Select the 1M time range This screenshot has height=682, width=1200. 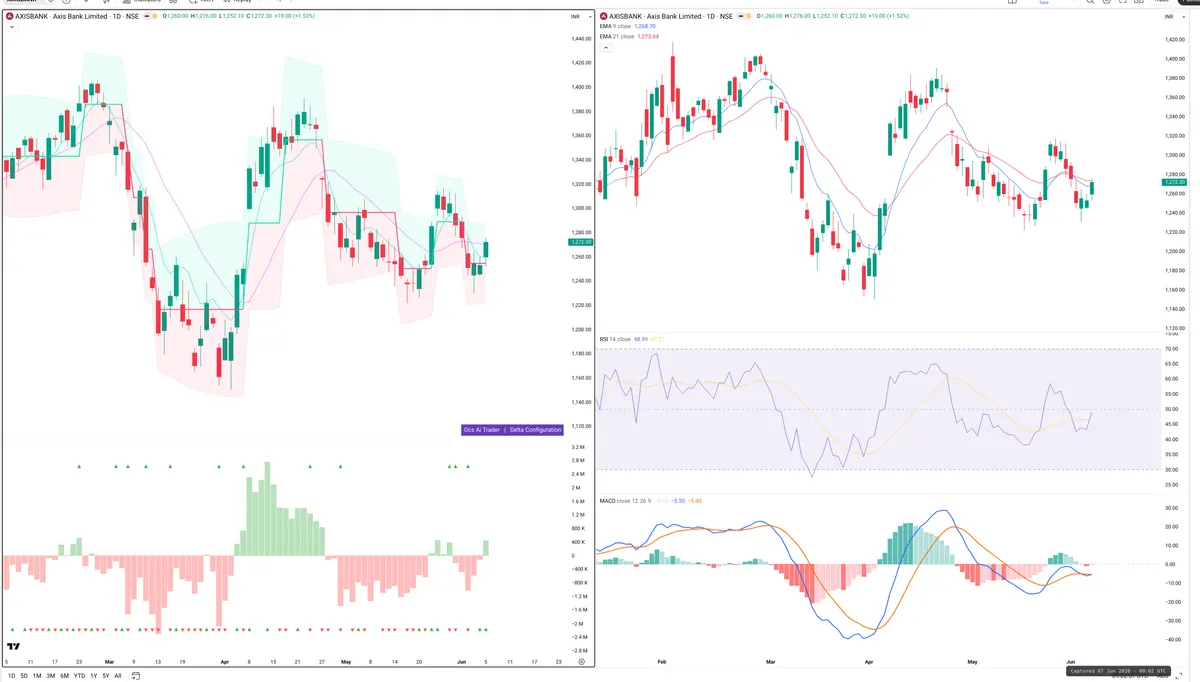click(38, 676)
